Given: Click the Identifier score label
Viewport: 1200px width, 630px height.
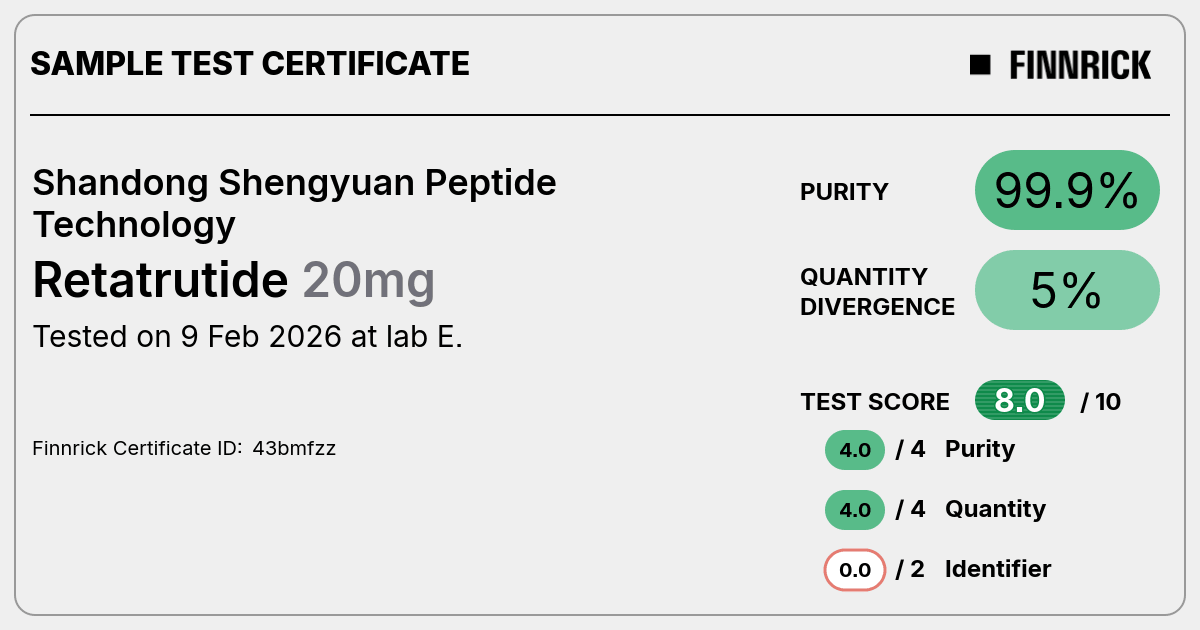Looking at the screenshot, I should pyautogui.click(x=998, y=569).
